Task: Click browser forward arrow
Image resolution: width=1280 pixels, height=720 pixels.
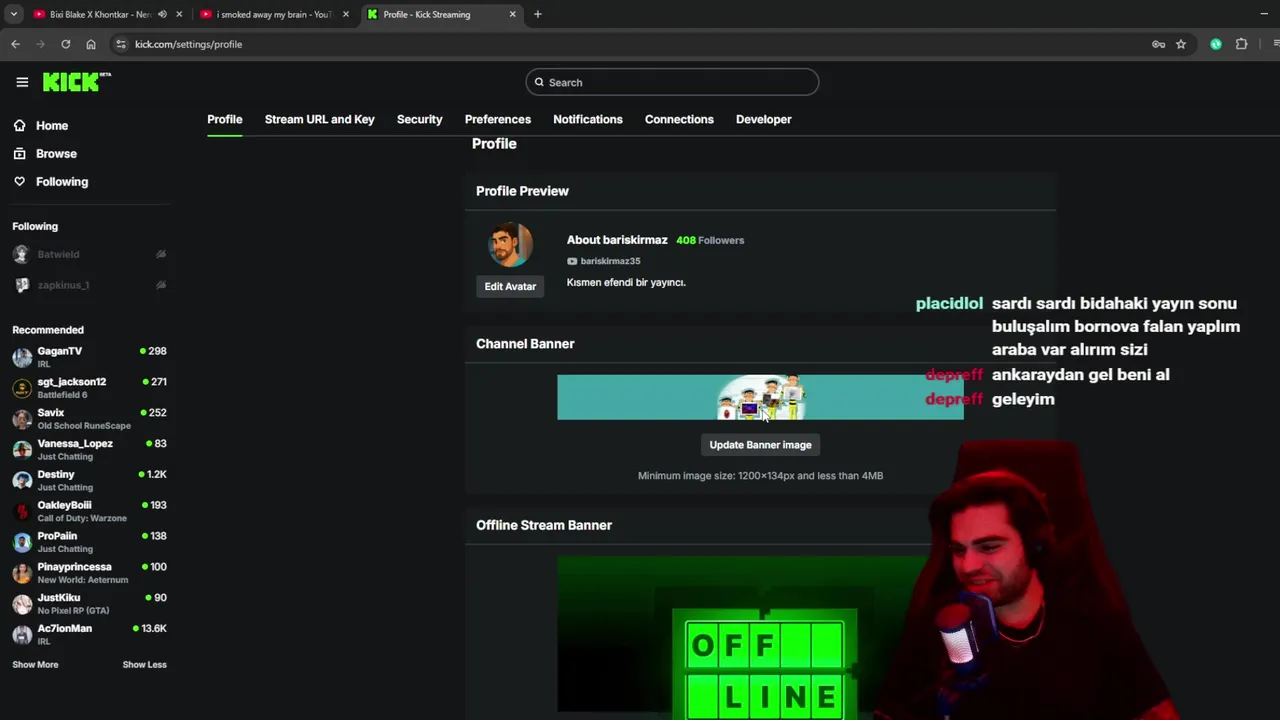Action: coord(40,44)
